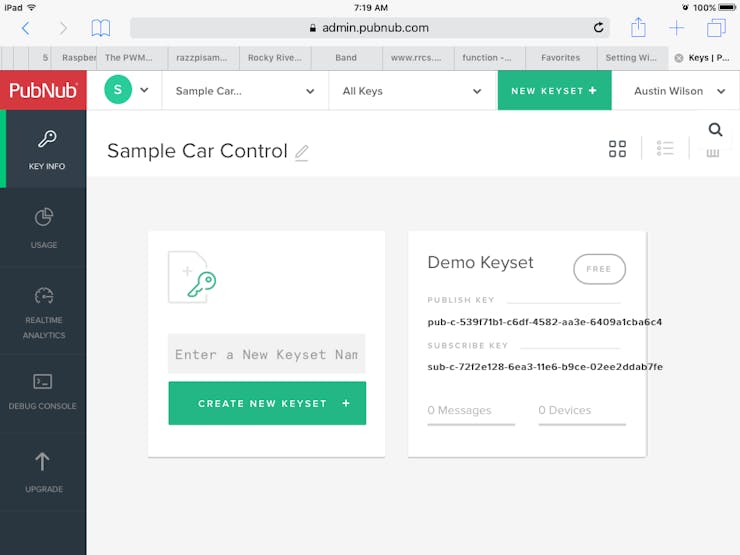Switch to the function browser tab
Screen dimensions: 740x555
489,58
